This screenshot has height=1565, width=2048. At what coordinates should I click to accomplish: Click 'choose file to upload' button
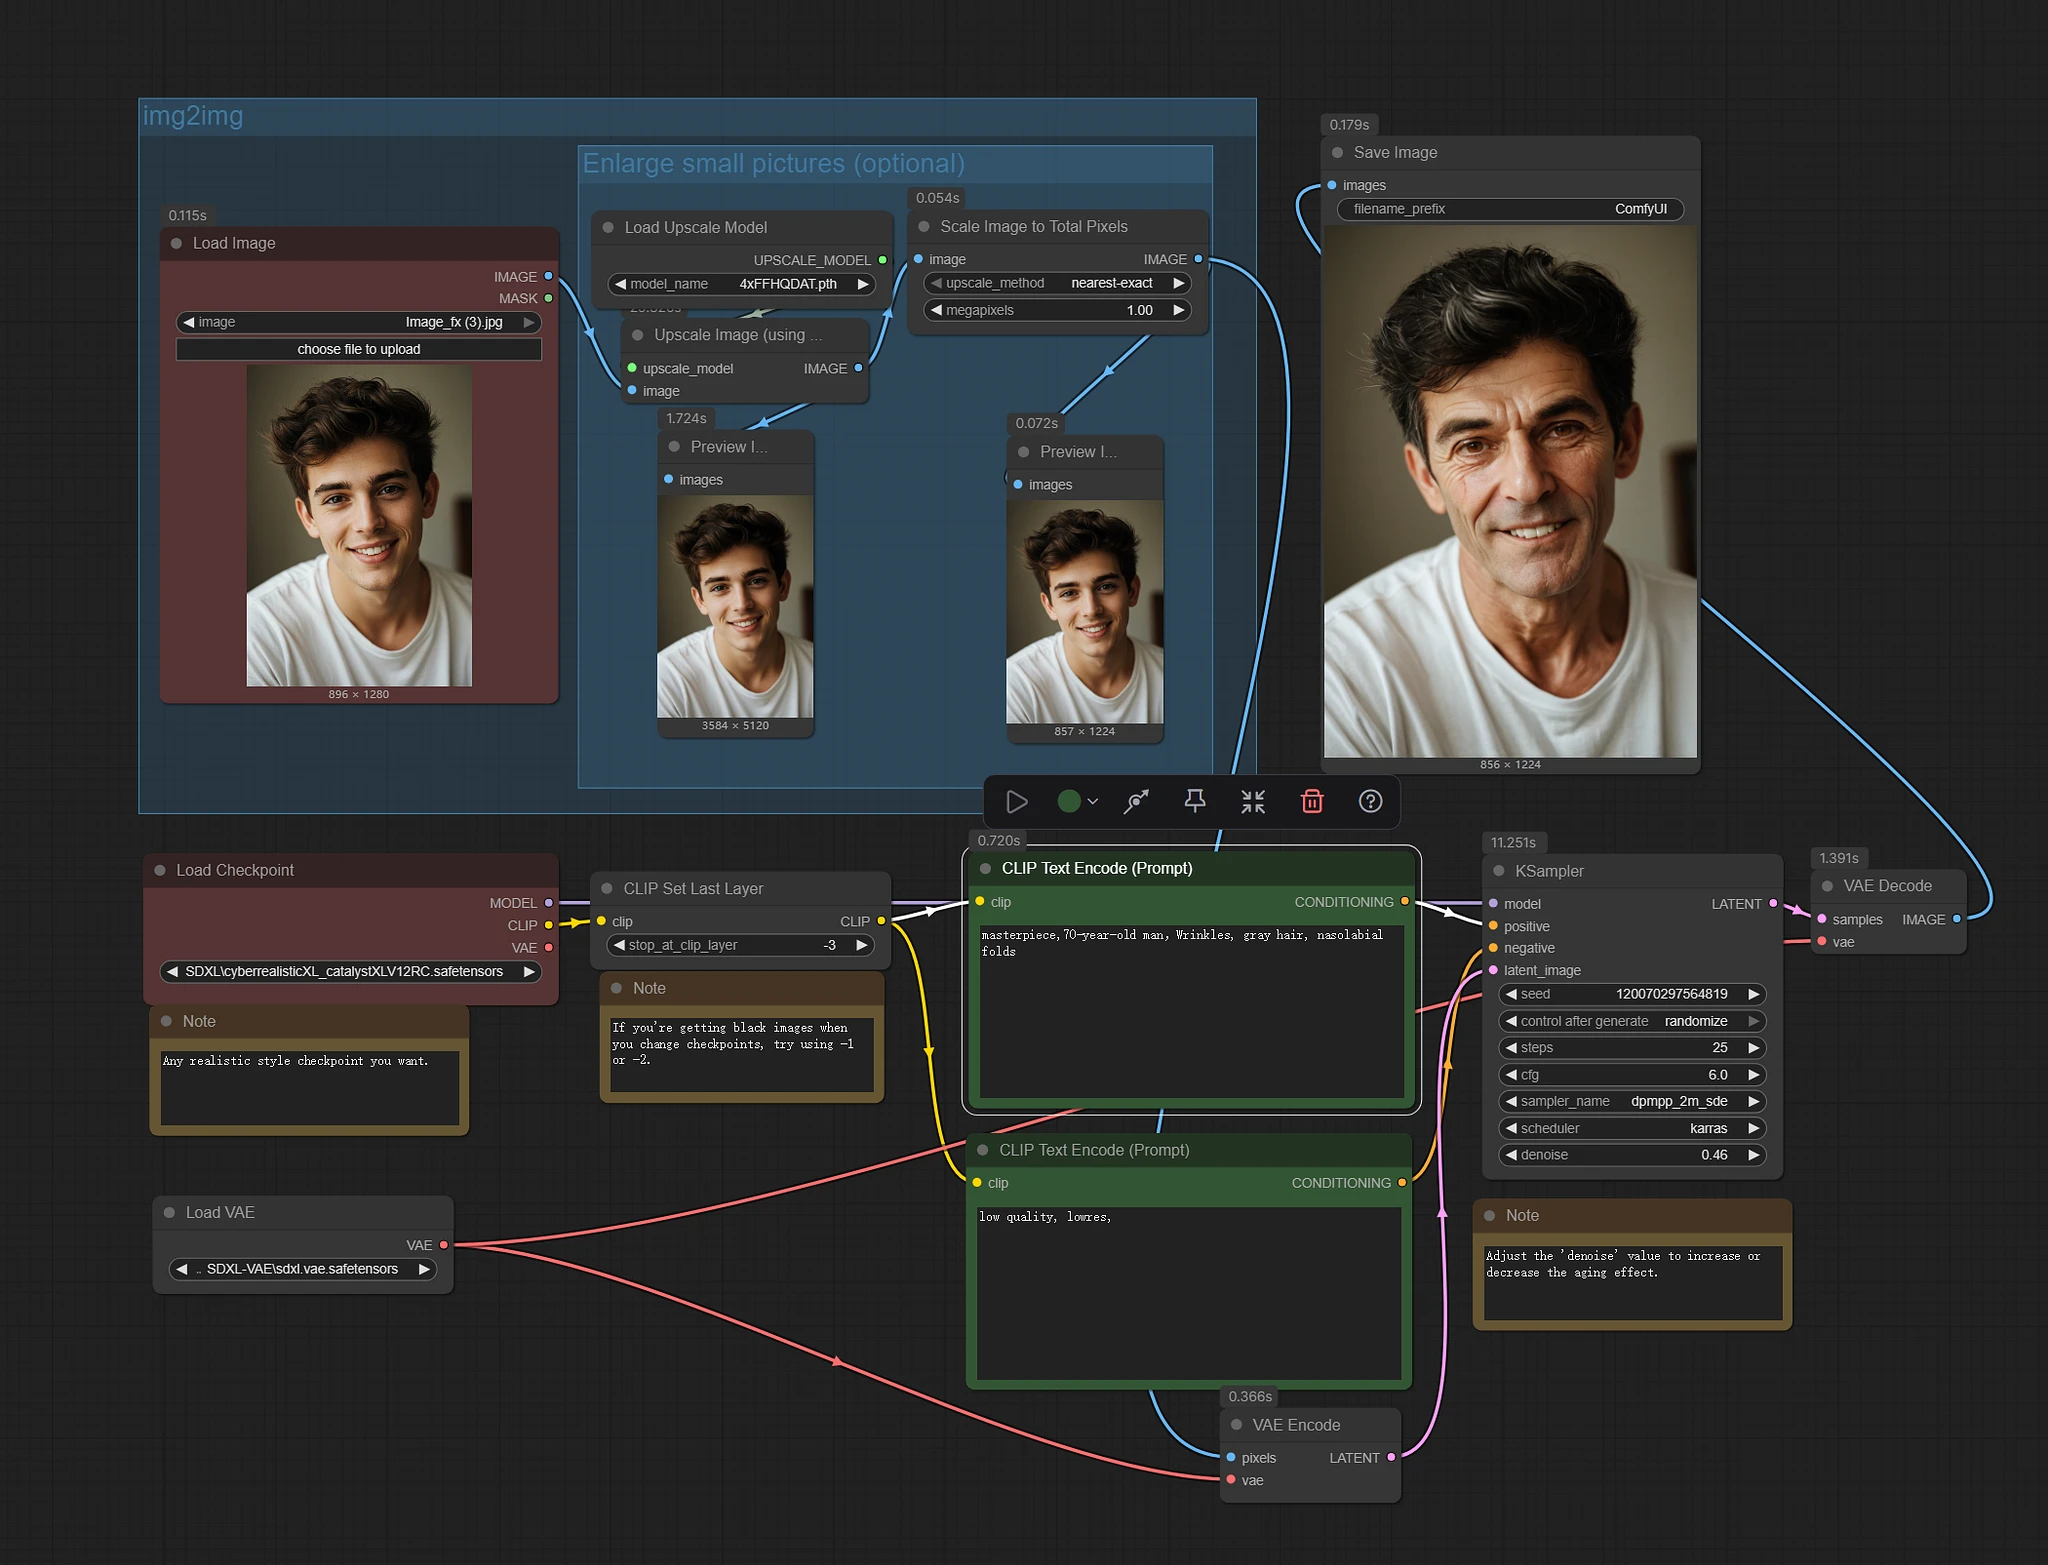[358, 349]
